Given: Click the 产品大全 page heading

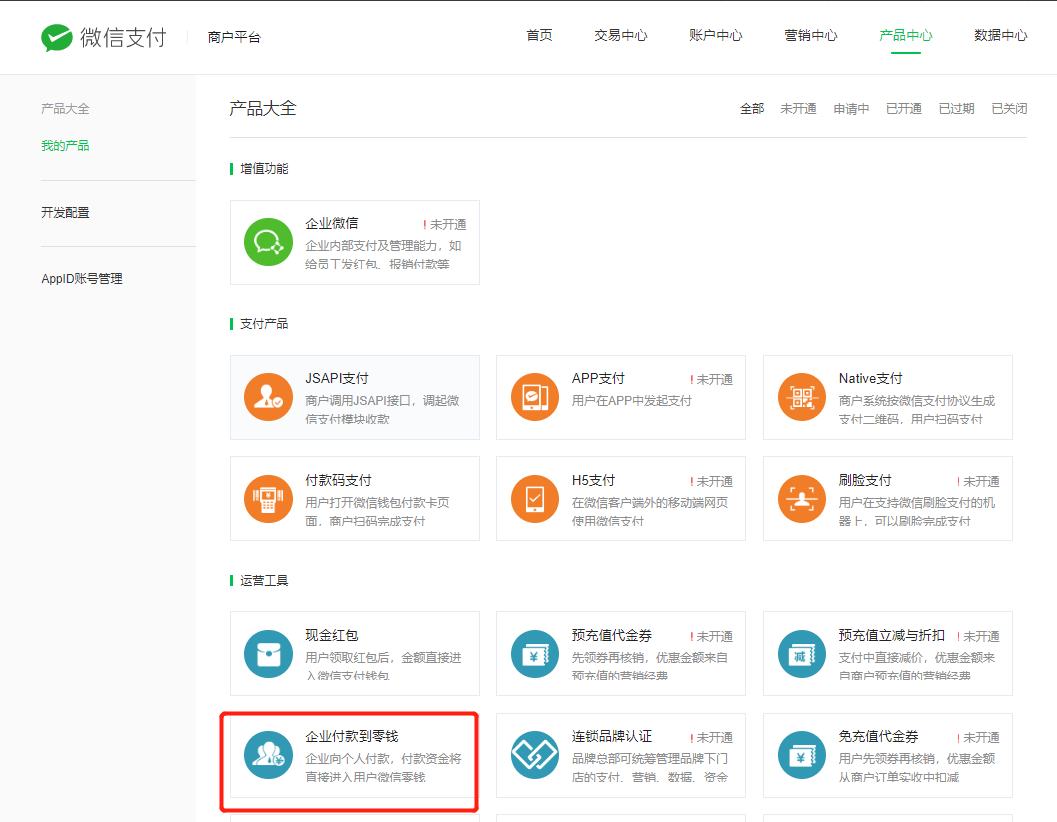Looking at the screenshot, I should pos(263,109).
